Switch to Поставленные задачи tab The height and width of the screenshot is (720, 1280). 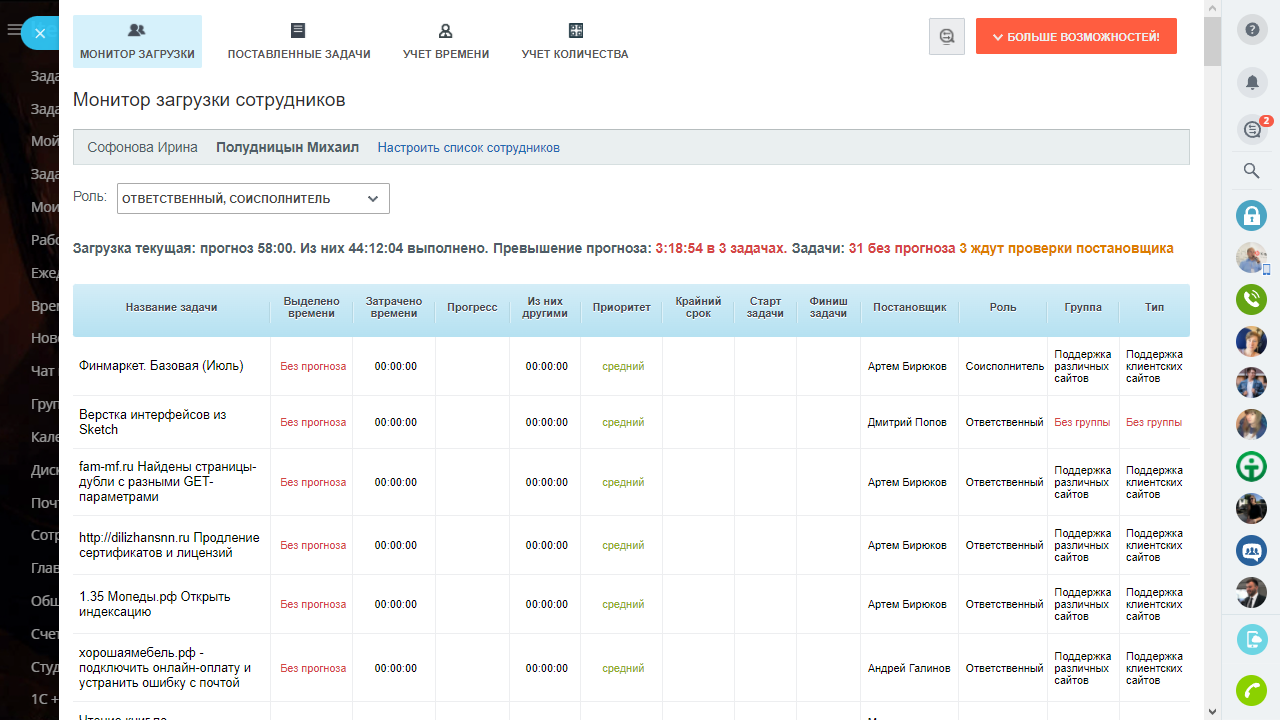[x=299, y=41]
